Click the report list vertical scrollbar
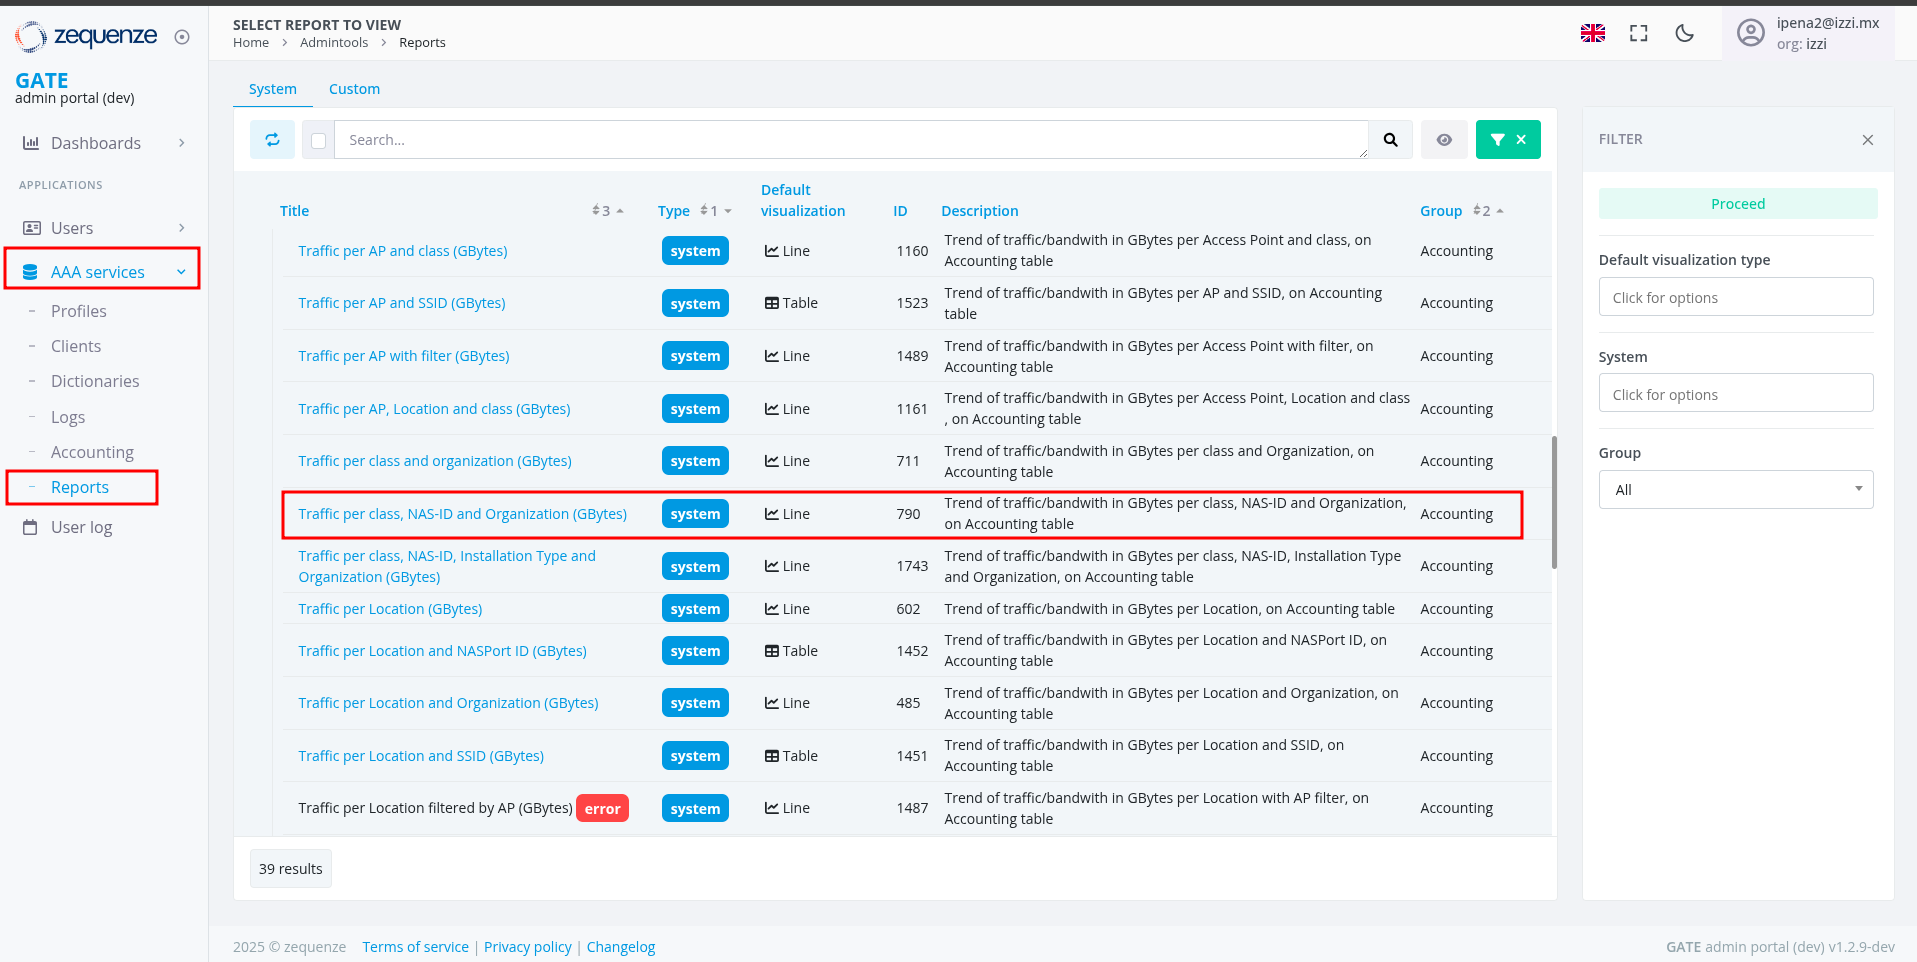 click(1554, 502)
